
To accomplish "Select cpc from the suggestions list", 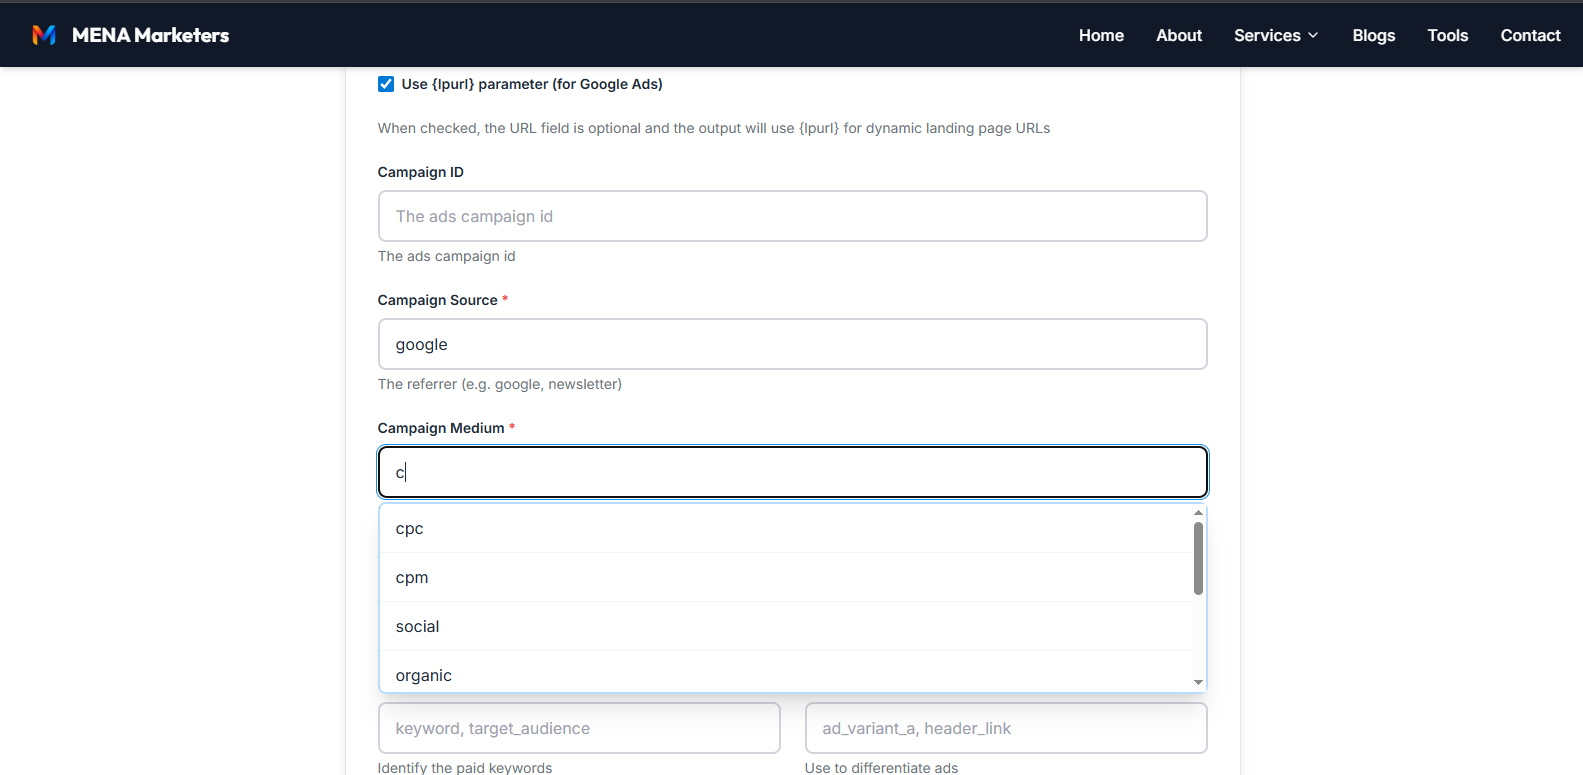I will (785, 528).
